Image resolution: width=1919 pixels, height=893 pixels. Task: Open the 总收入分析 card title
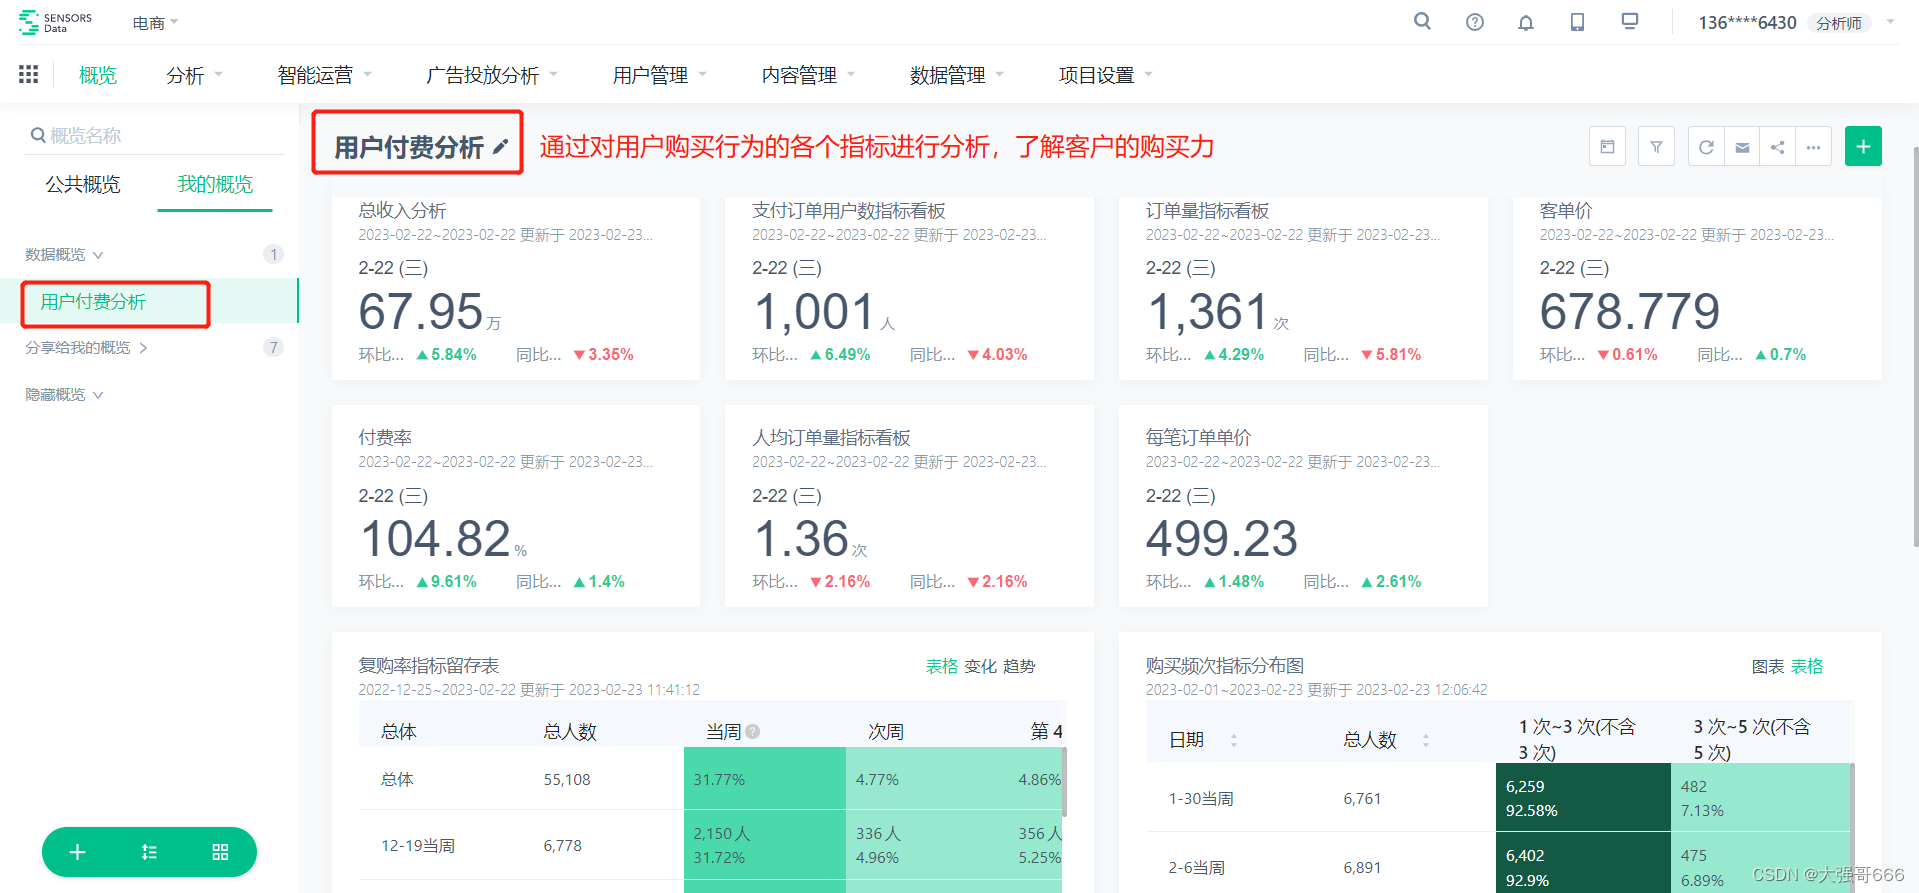coord(402,210)
